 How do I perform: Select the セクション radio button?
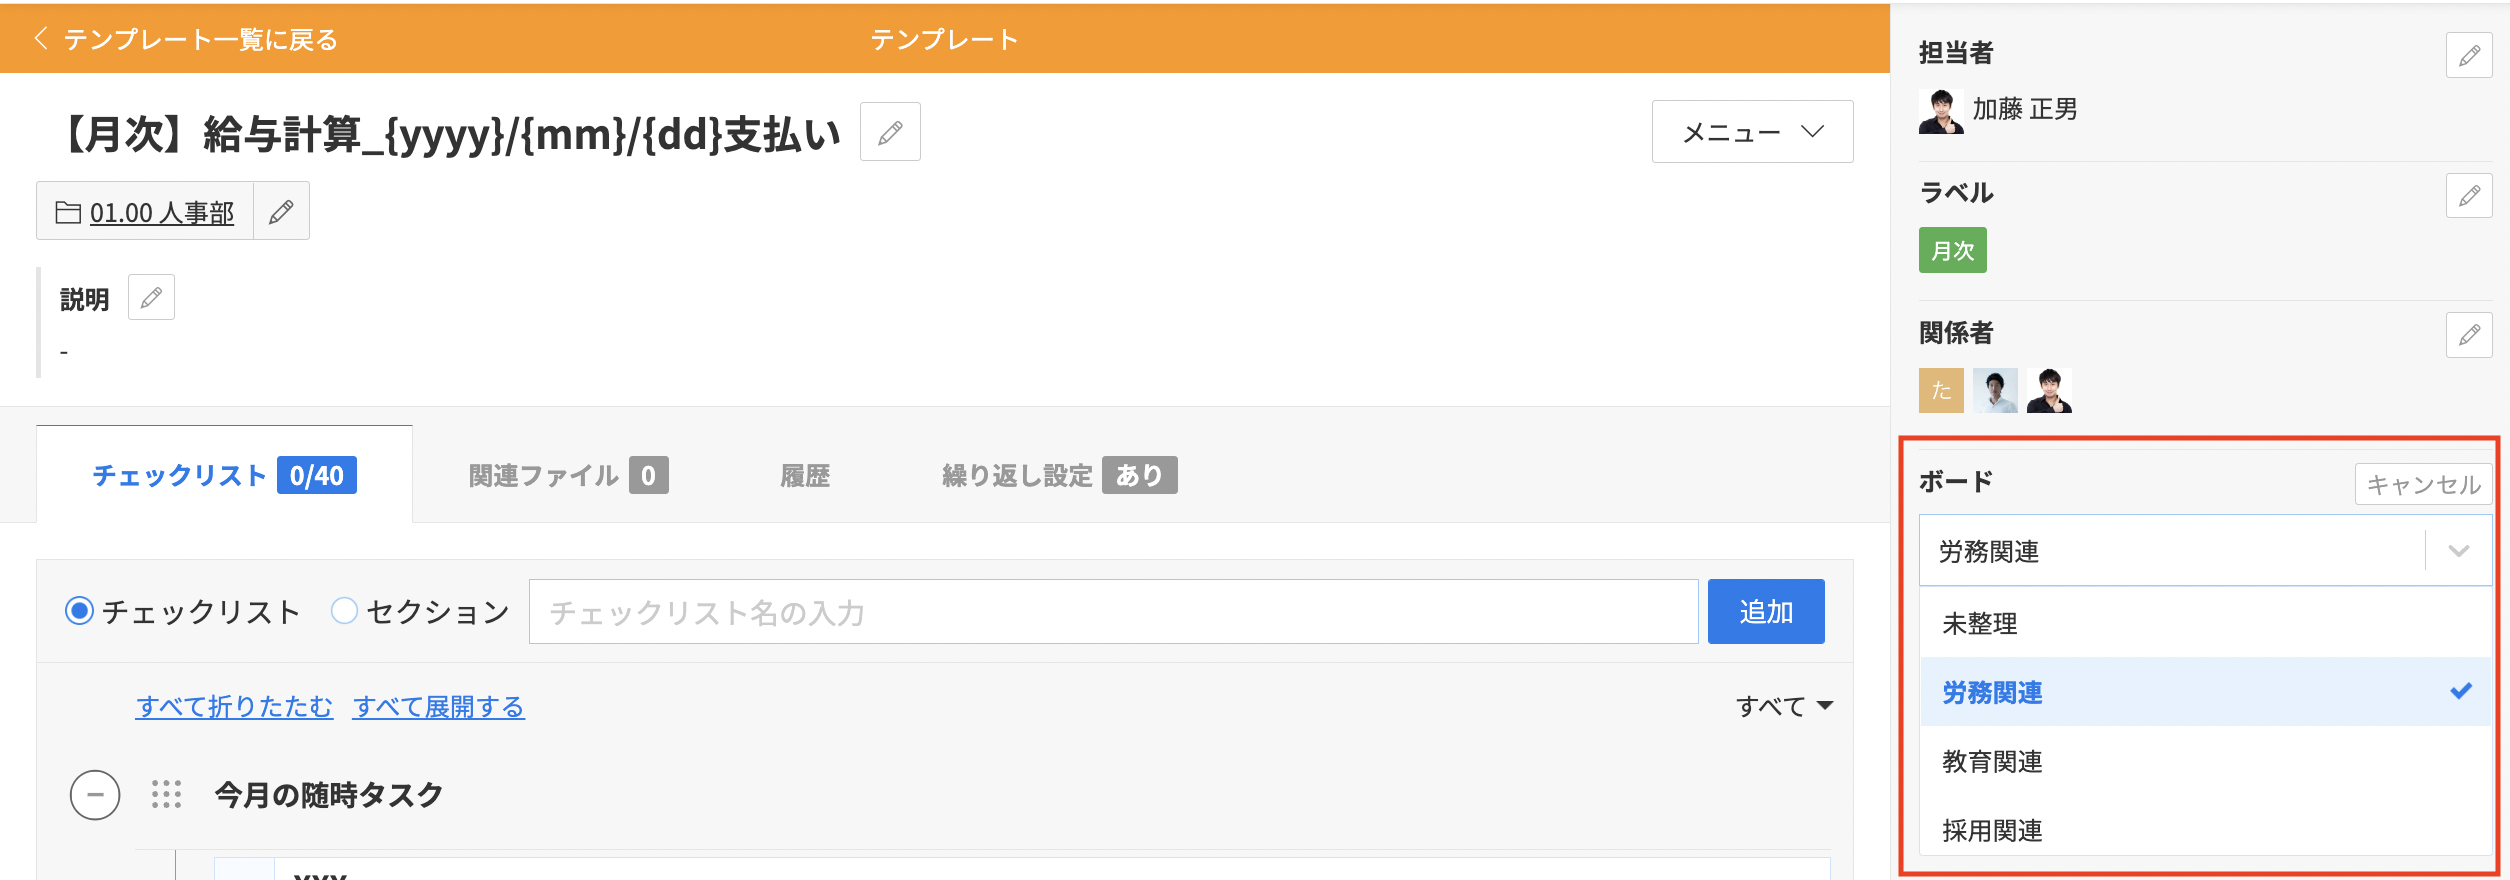pyautogui.click(x=344, y=611)
